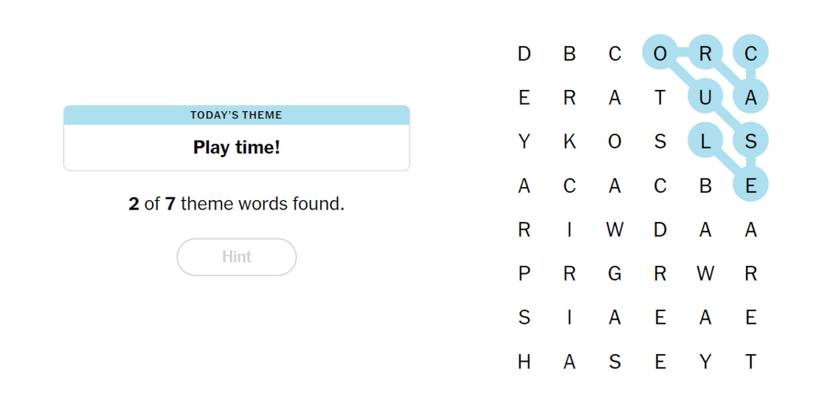Click the highlighted letter A
Screen dimensions: 825x413
[750, 97]
